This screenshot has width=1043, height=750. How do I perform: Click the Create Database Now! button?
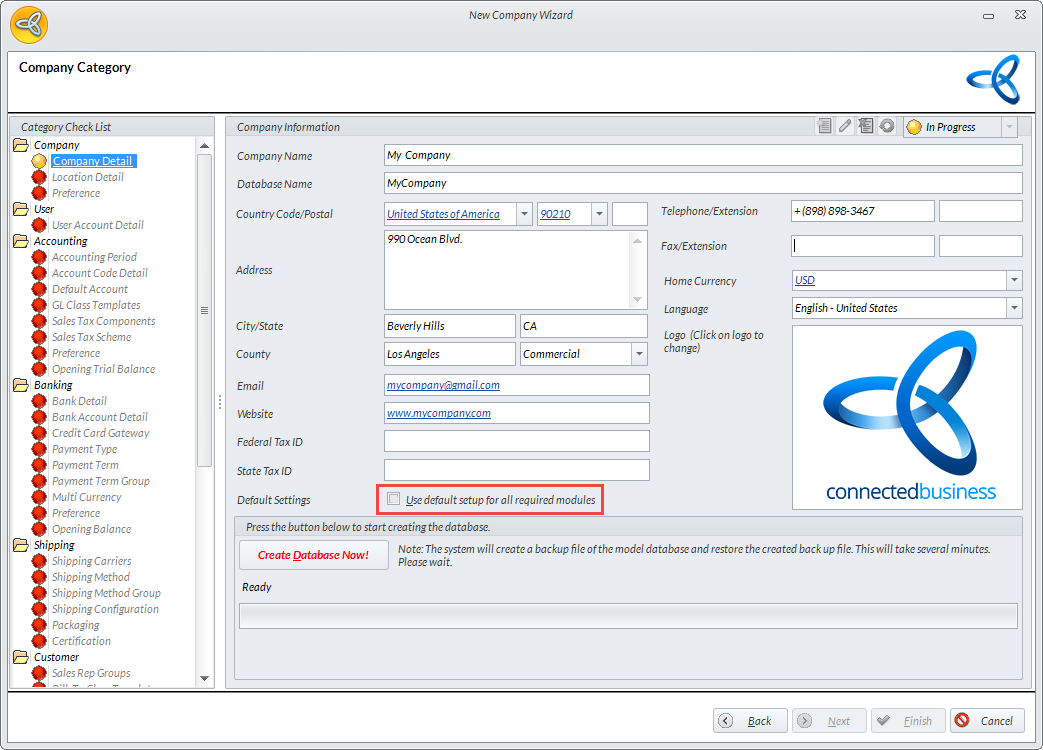313,555
